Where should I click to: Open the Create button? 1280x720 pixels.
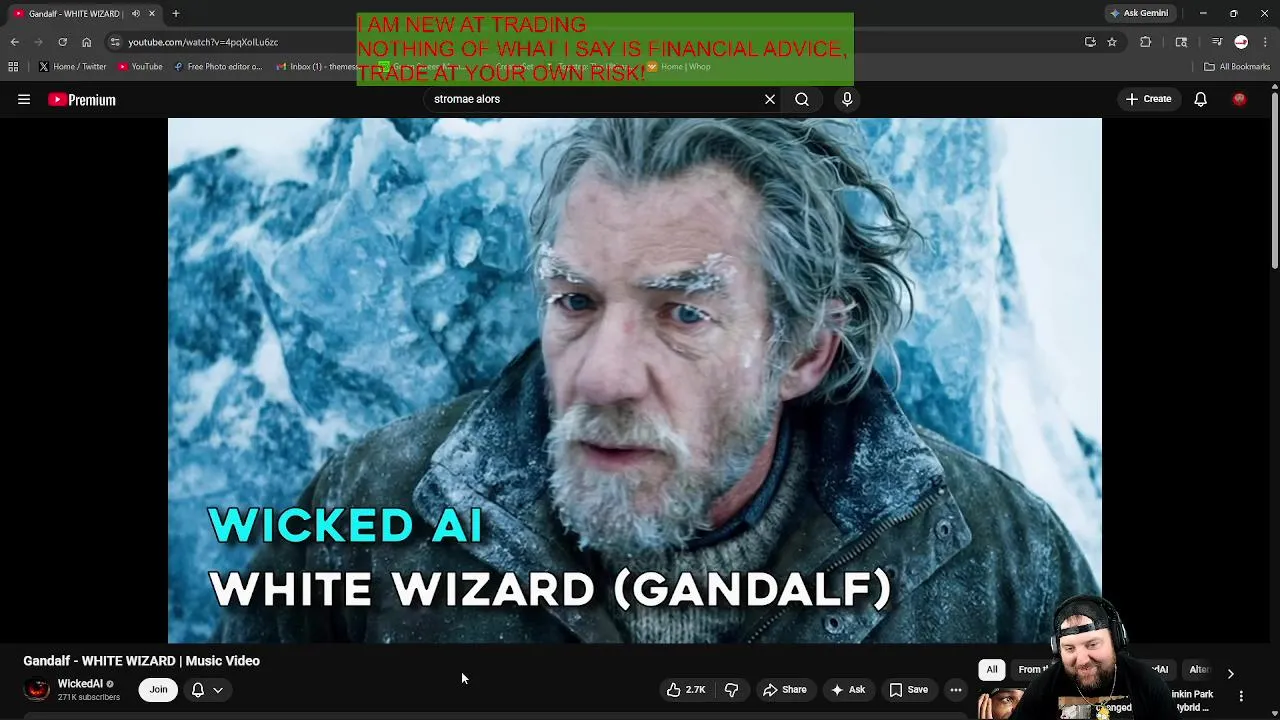point(1148,99)
